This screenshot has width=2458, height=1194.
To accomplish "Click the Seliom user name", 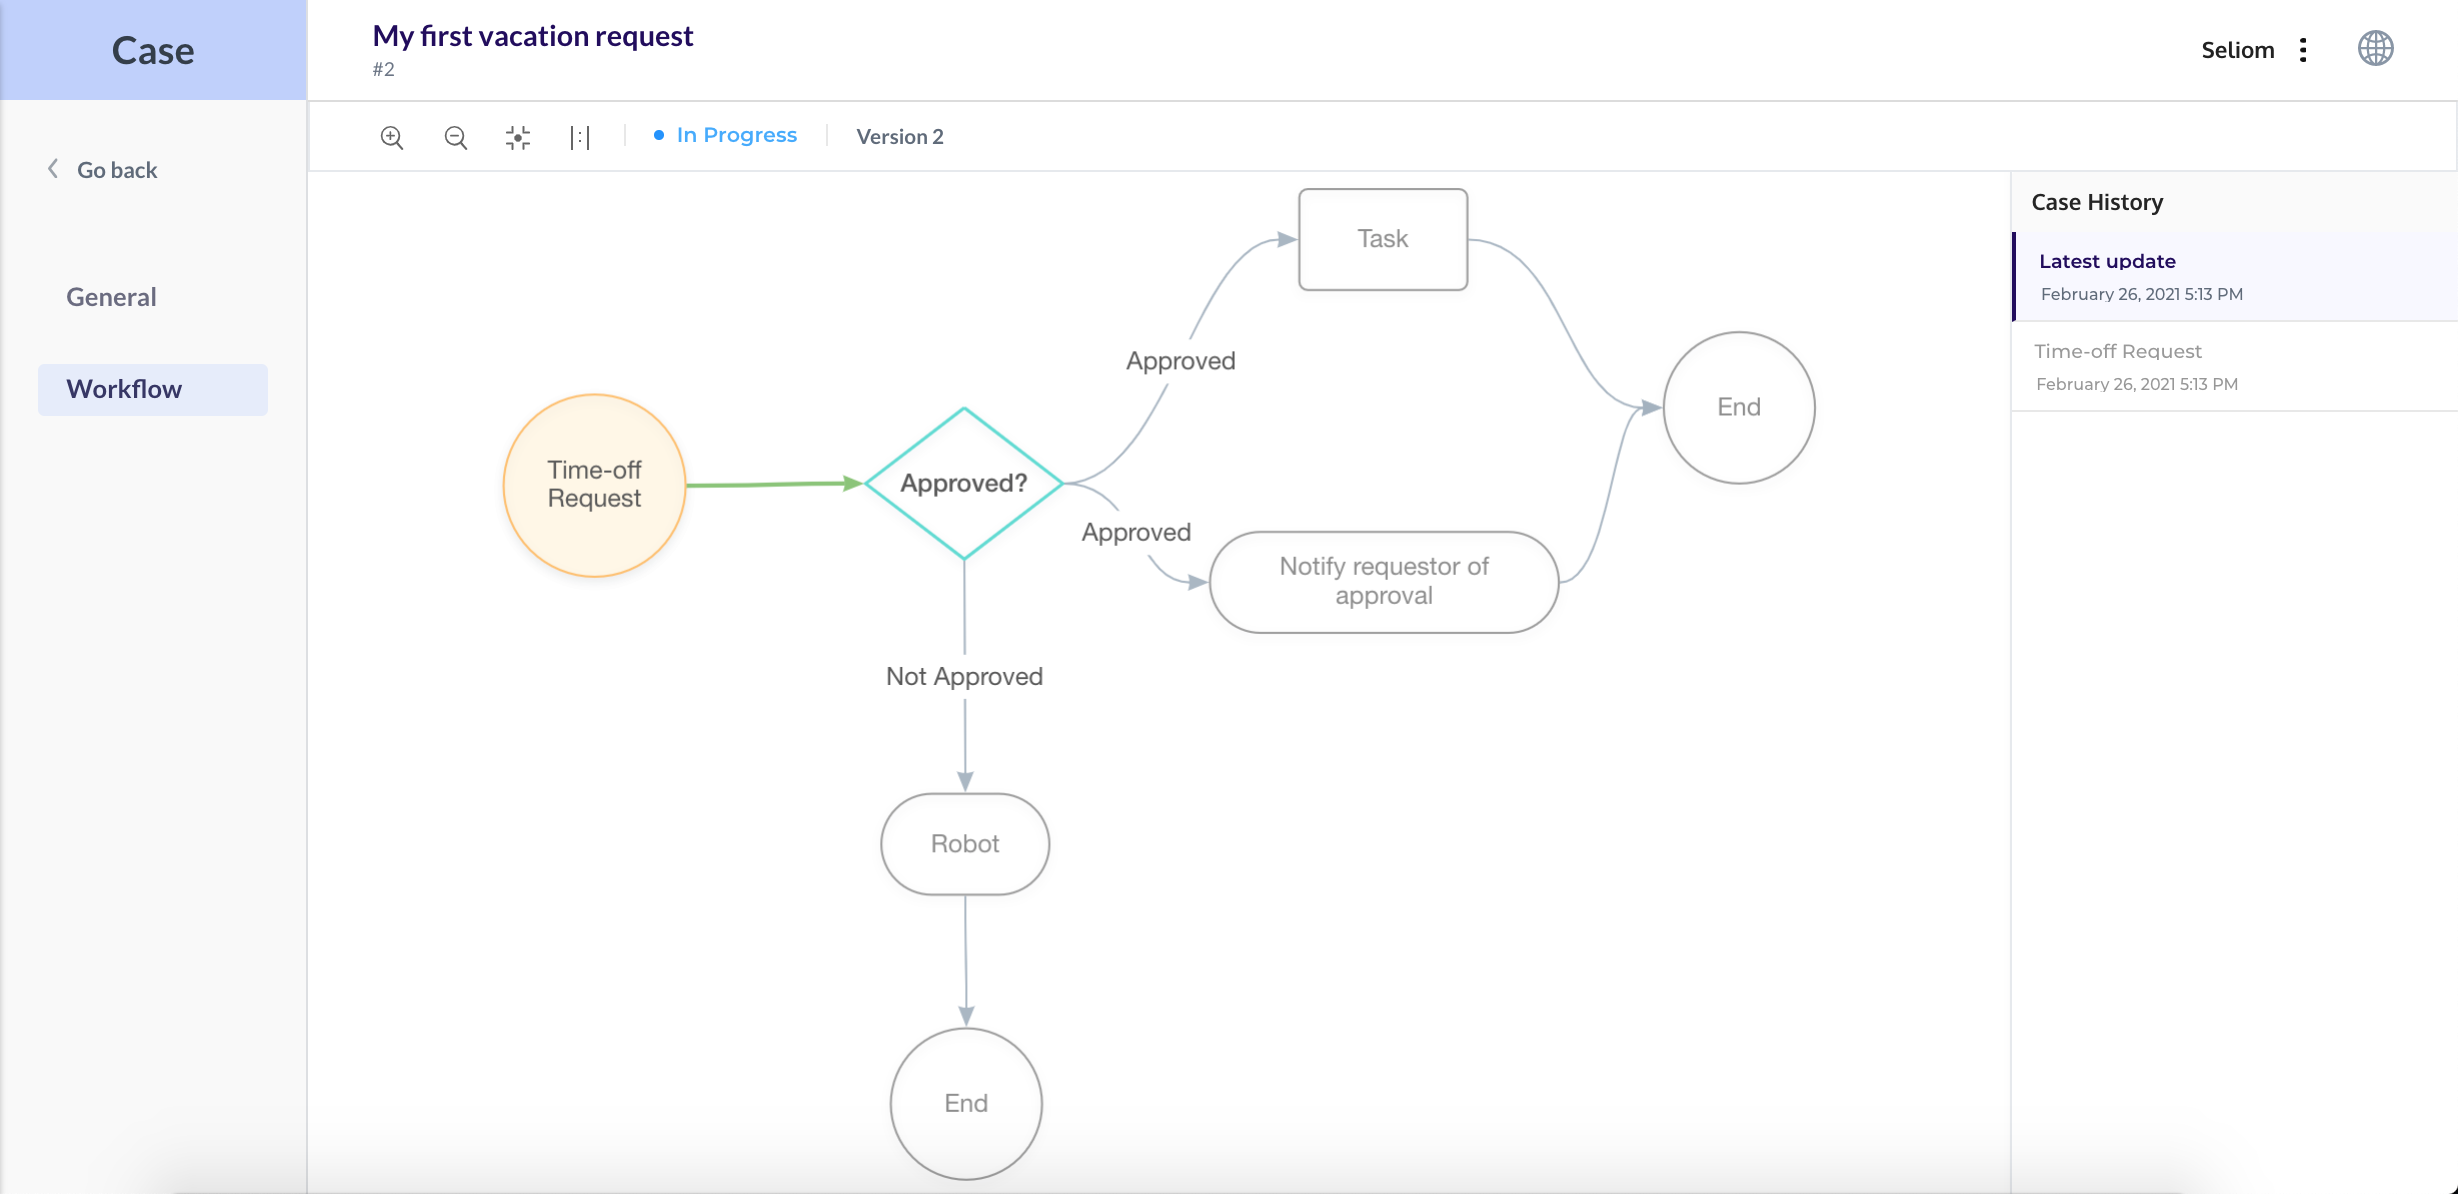I will coord(2238,50).
